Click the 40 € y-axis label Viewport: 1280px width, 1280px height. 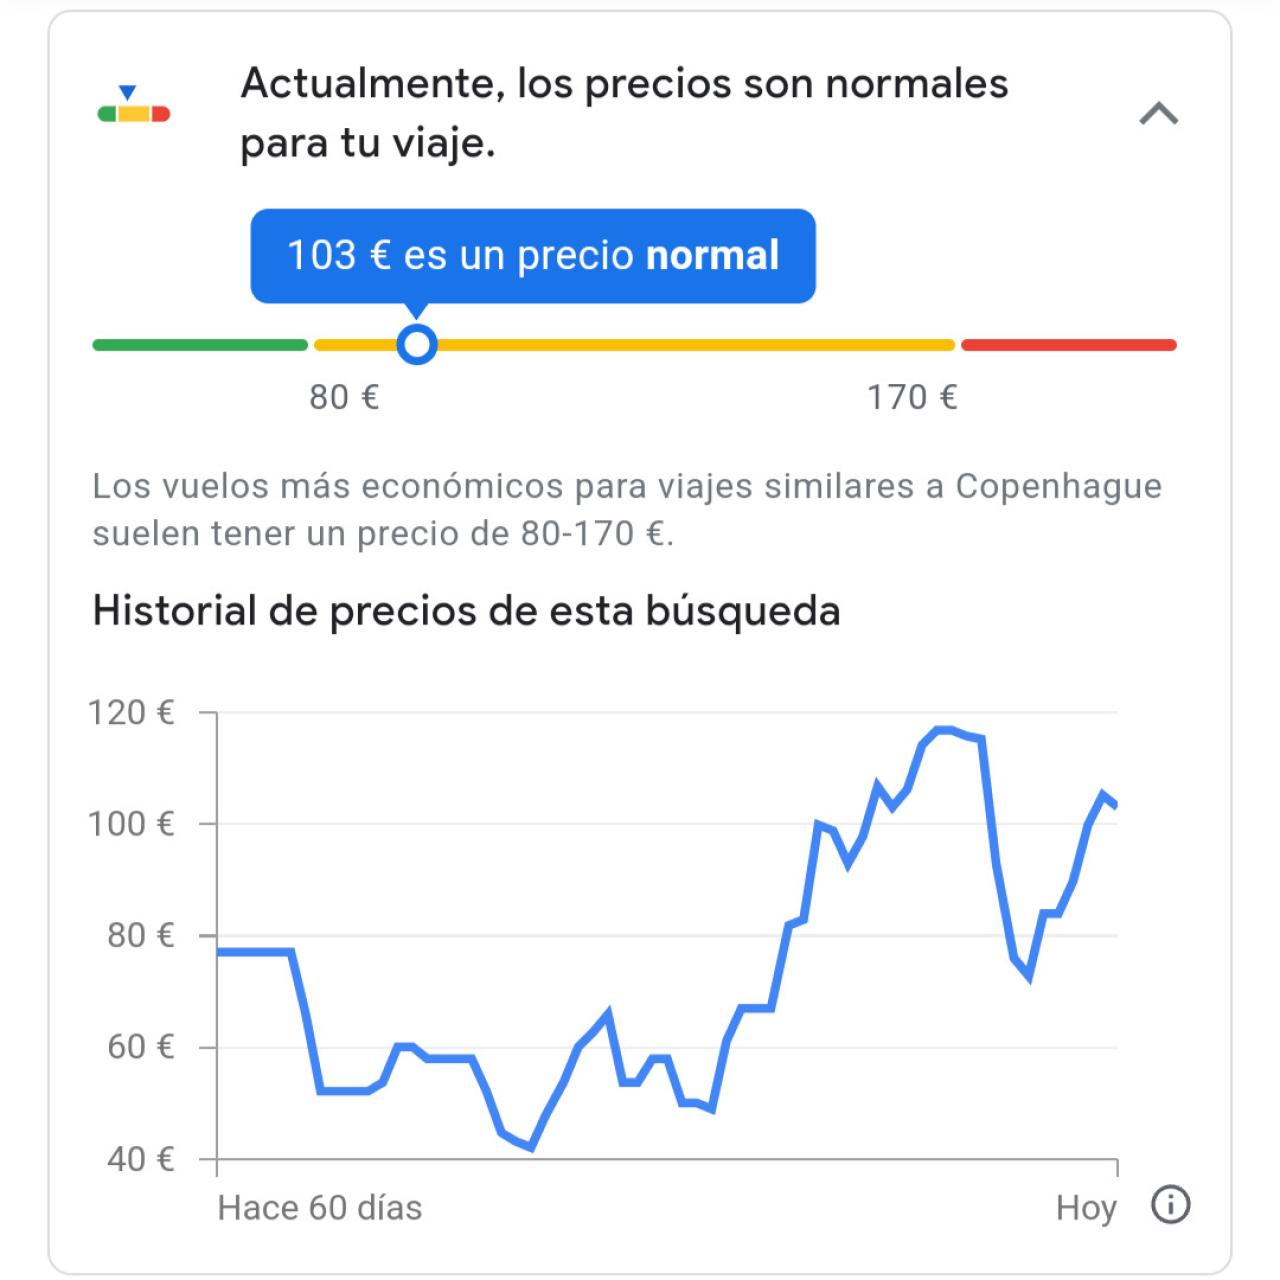(140, 1159)
